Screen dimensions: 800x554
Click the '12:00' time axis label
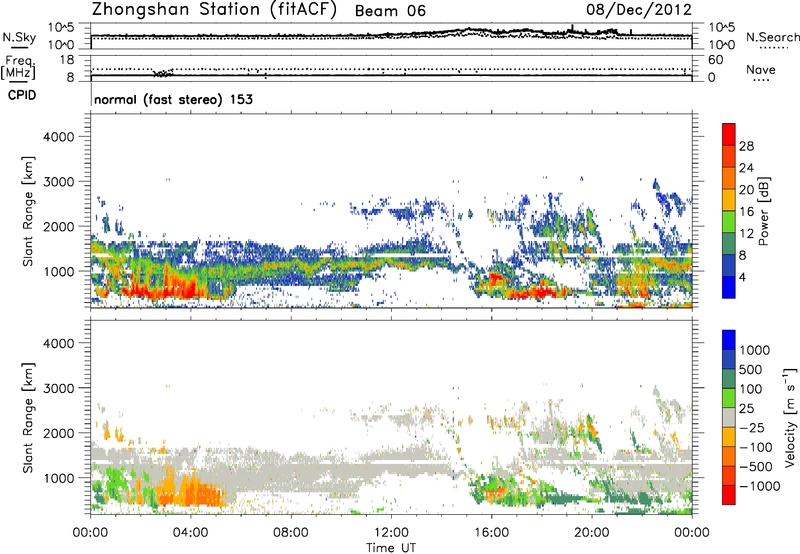tap(391, 533)
